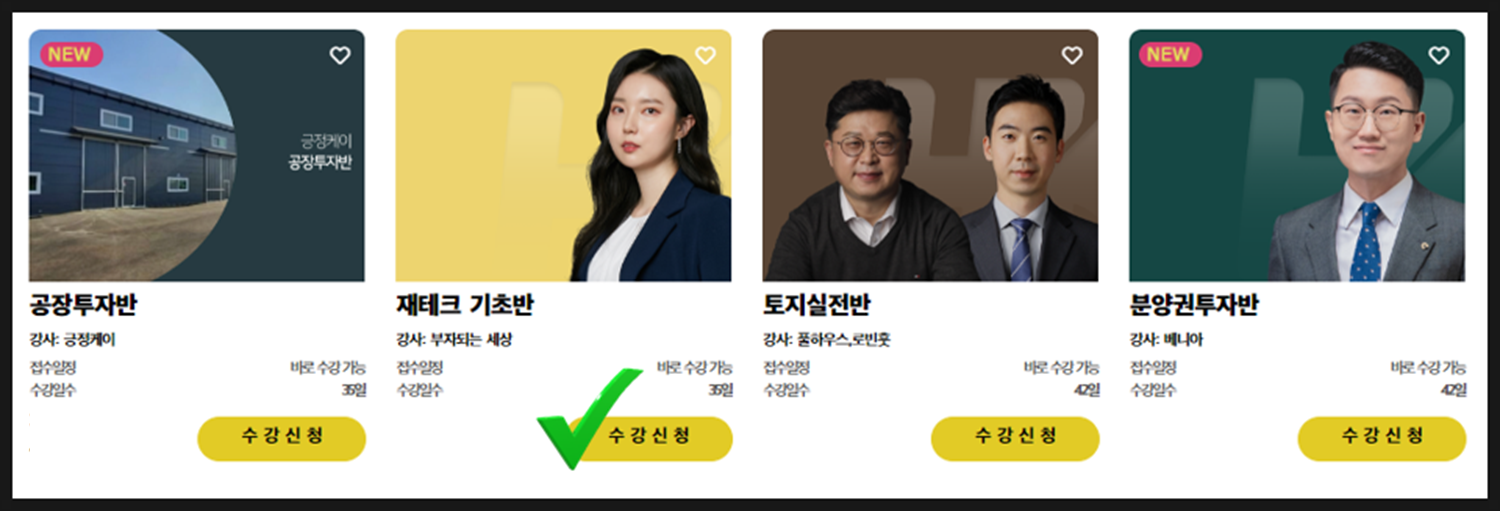Screen dimensions: 1500x511
Task: Click instructor name 풀하우스,로빈훗
Action: [843, 340]
